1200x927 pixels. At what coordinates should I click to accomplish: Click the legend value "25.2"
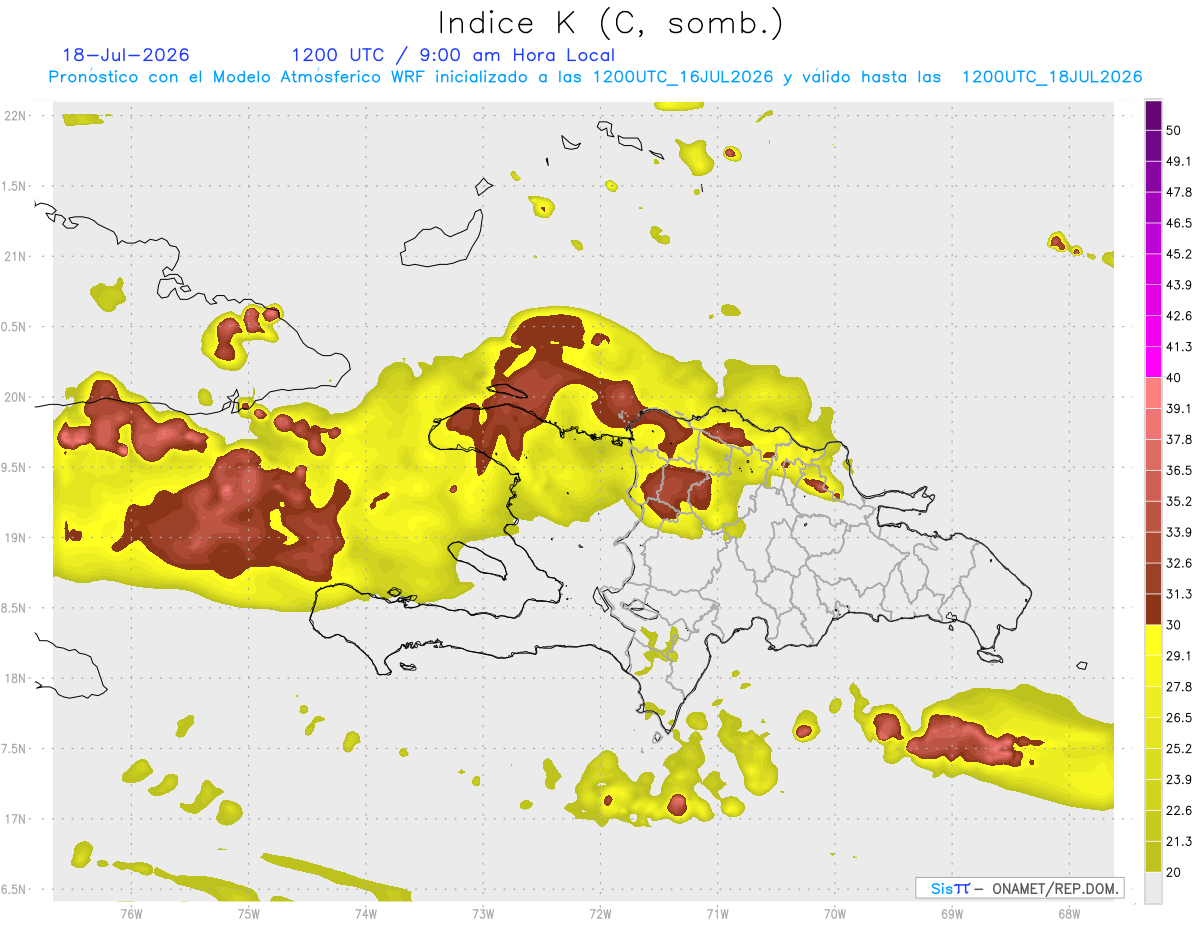[x=1179, y=748]
